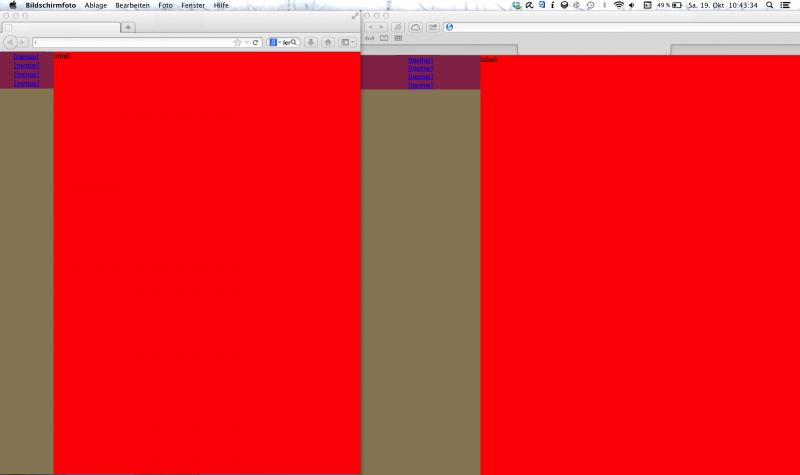Open the Safari Top Sites grid
The image size is (800, 475).
click(398, 38)
